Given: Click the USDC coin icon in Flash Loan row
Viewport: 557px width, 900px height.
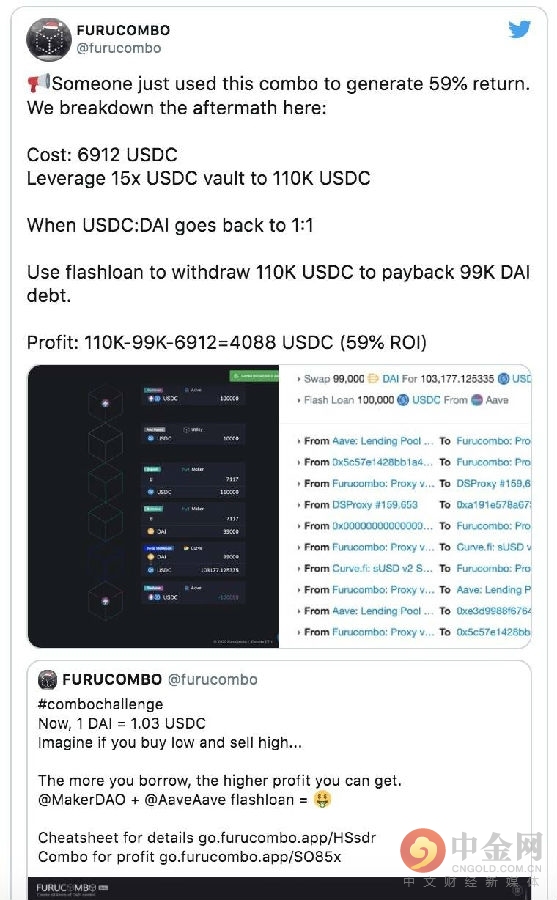Looking at the screenshot, I should coord(403,400).
